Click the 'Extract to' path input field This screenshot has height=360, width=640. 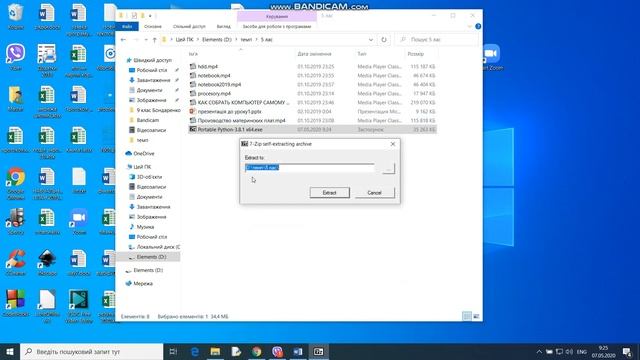pos(309,168)
